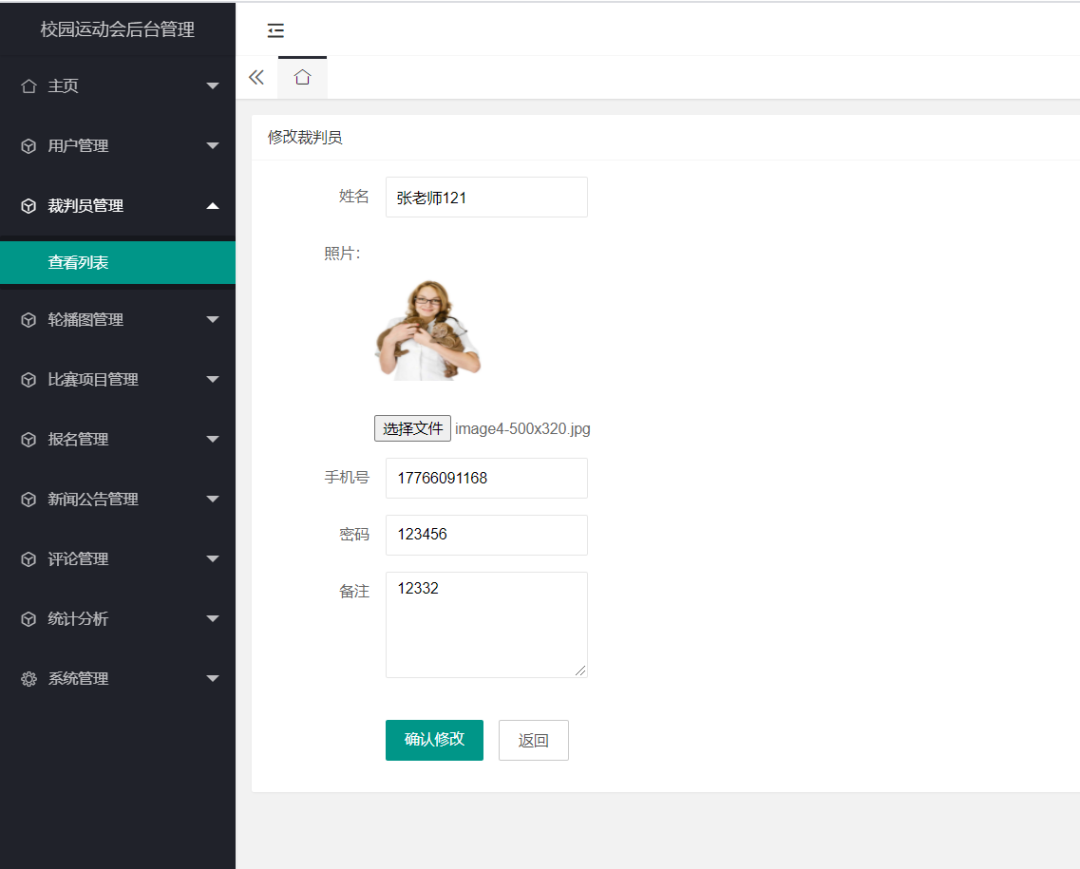Expand the 主页 menu arrow
The height and width of the screenshot is (869, 1080).
click(x=213, y=86)
